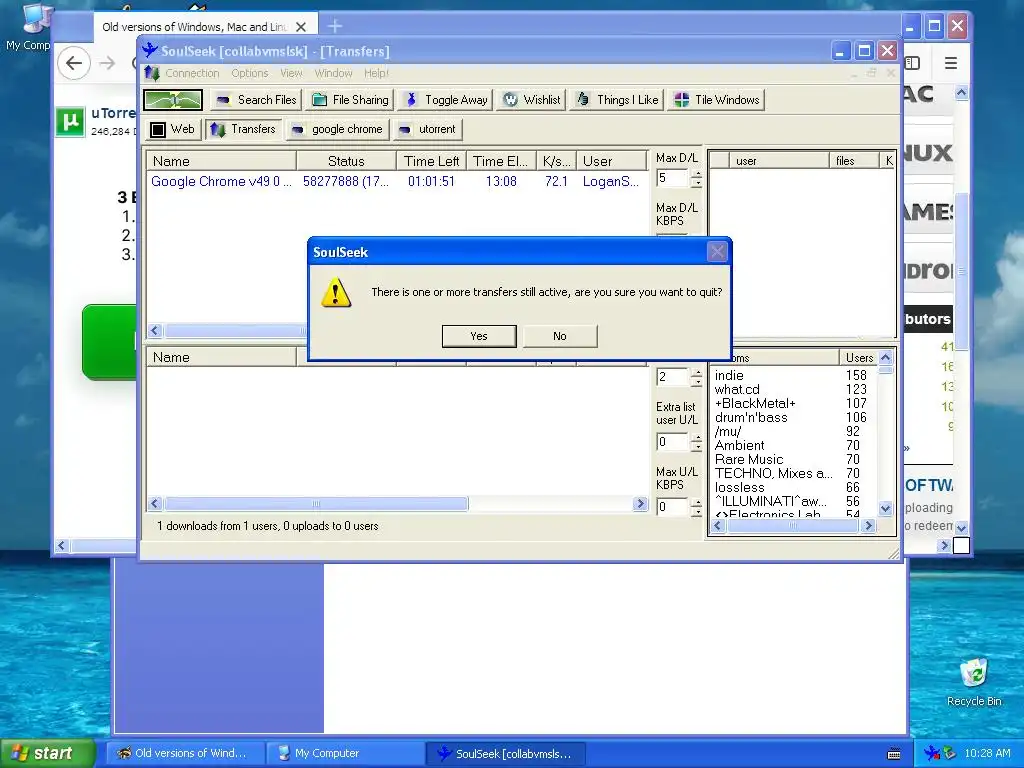Image resolution: width=1024 pixels, height=768 pixels.
Task: Click the SoulSeek bird icon in title bar
Action: pos(150,50)
